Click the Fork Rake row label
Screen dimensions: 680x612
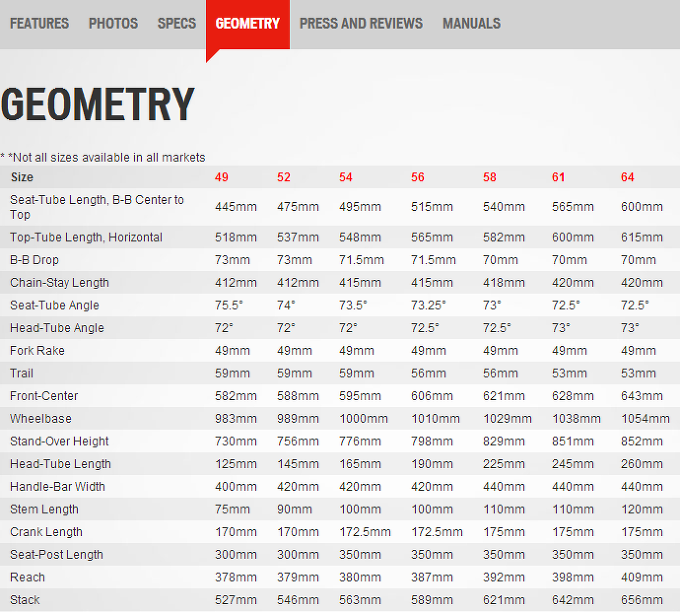coord(37,350)
